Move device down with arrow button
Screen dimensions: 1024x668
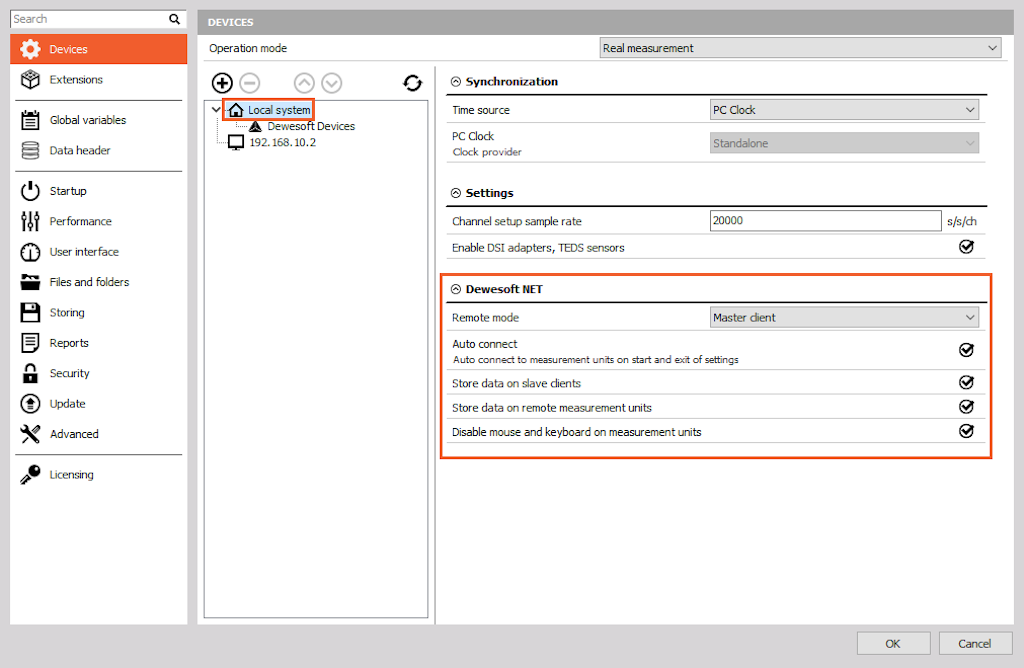point(332,83)
